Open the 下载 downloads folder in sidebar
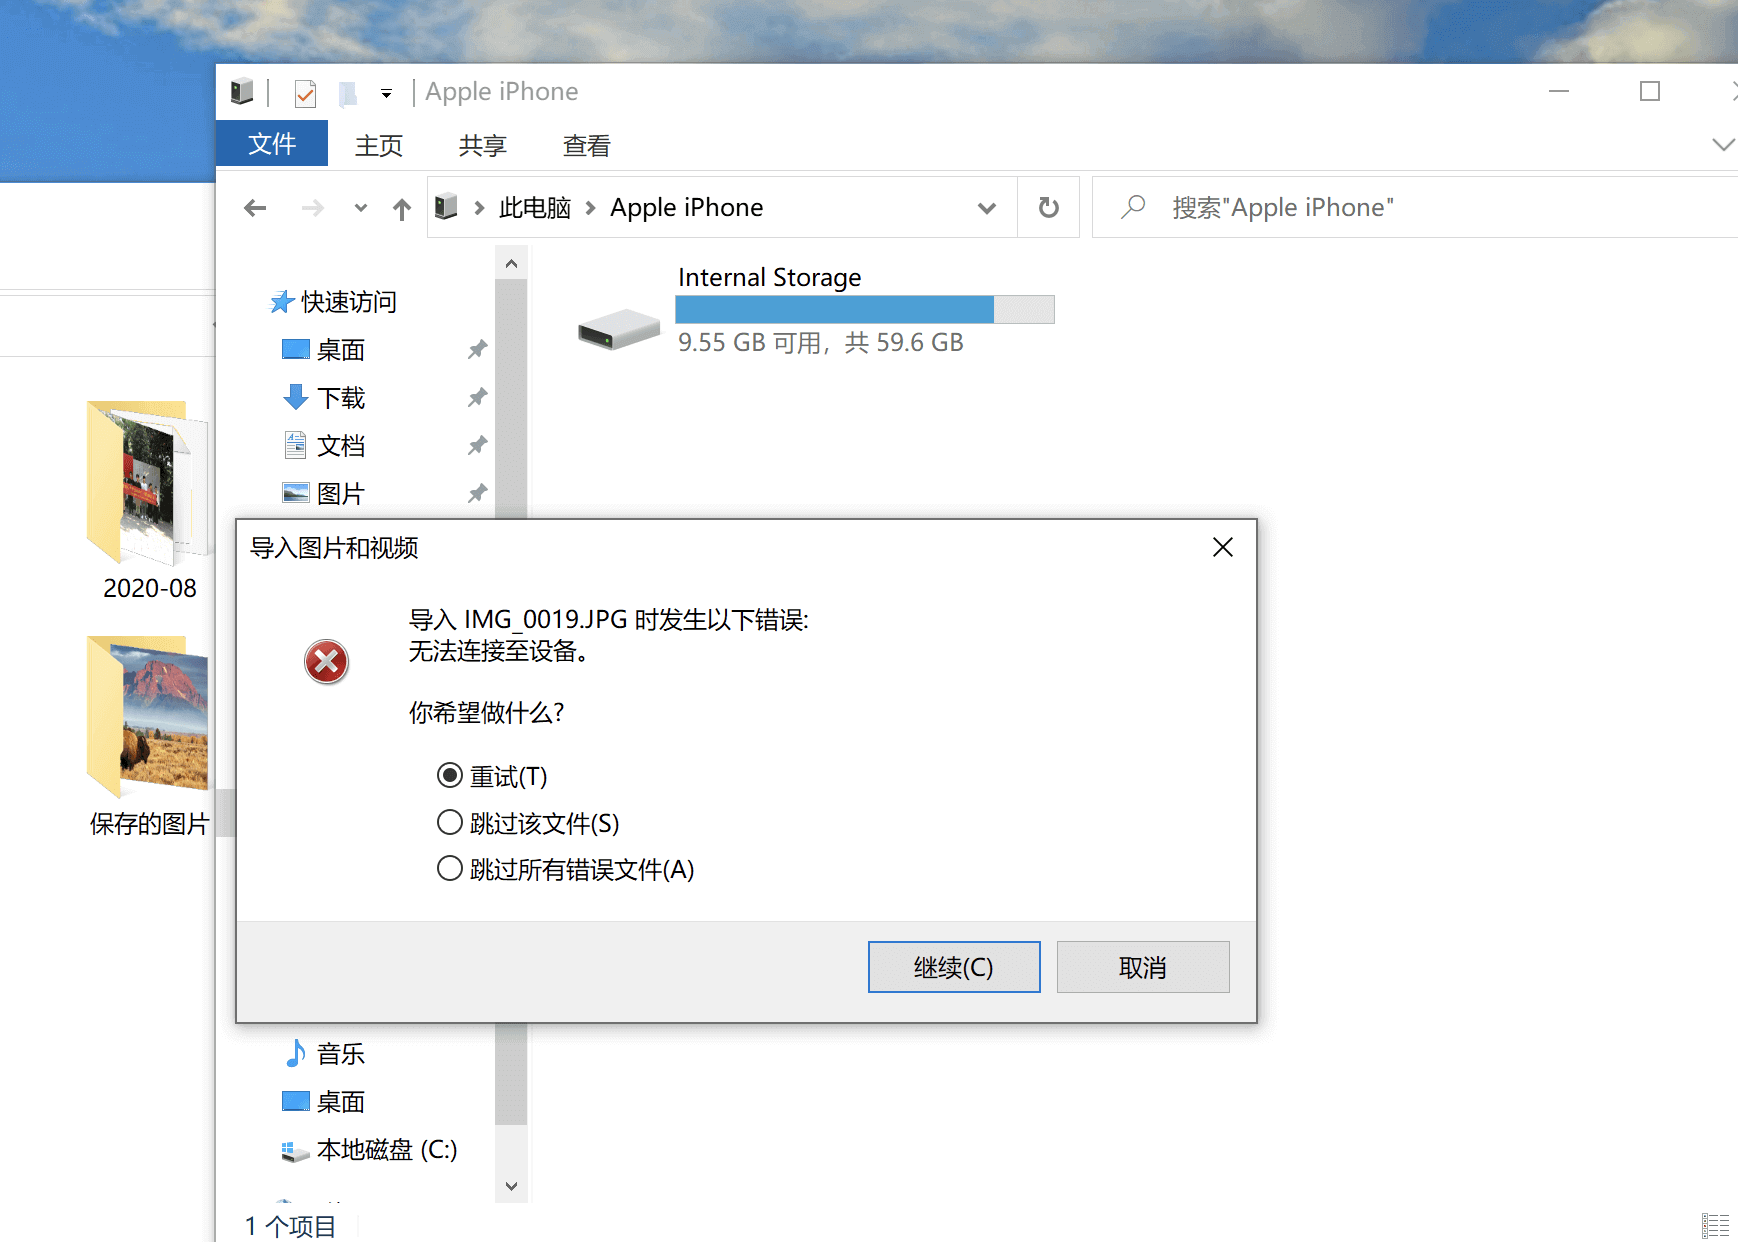 point(341,398)
